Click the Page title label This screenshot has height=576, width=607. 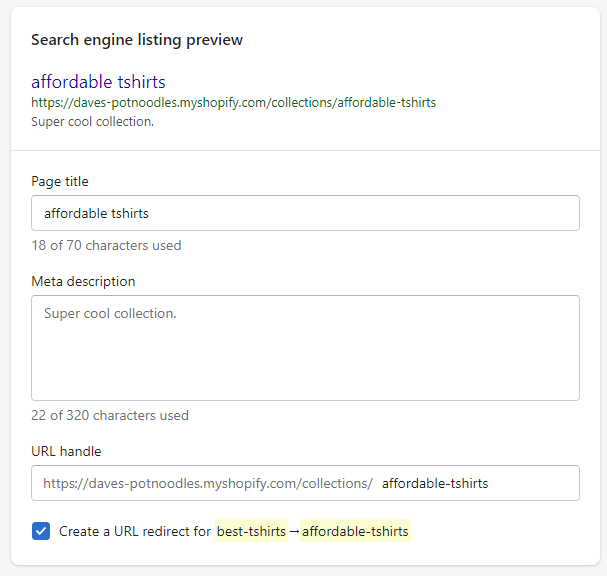click(60, 181)
